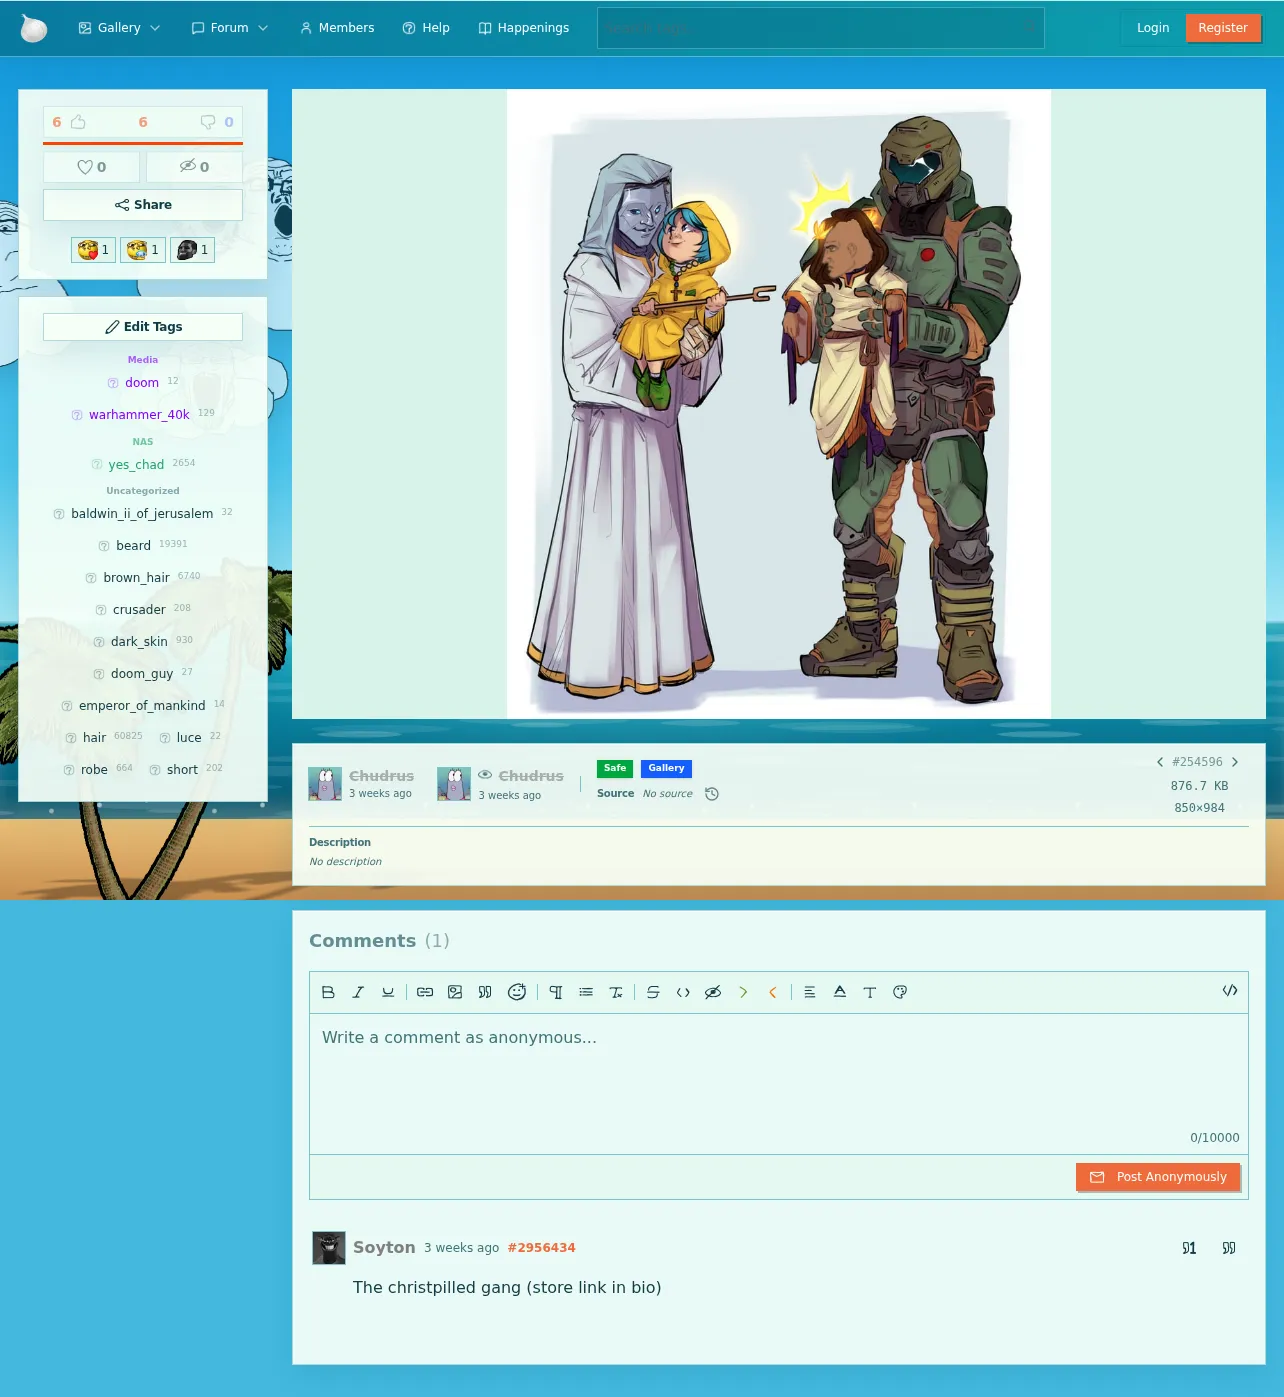Viewport: 1284px width, 1397px height.
Task: Expand the Forum menu
Action: (229, 28)
